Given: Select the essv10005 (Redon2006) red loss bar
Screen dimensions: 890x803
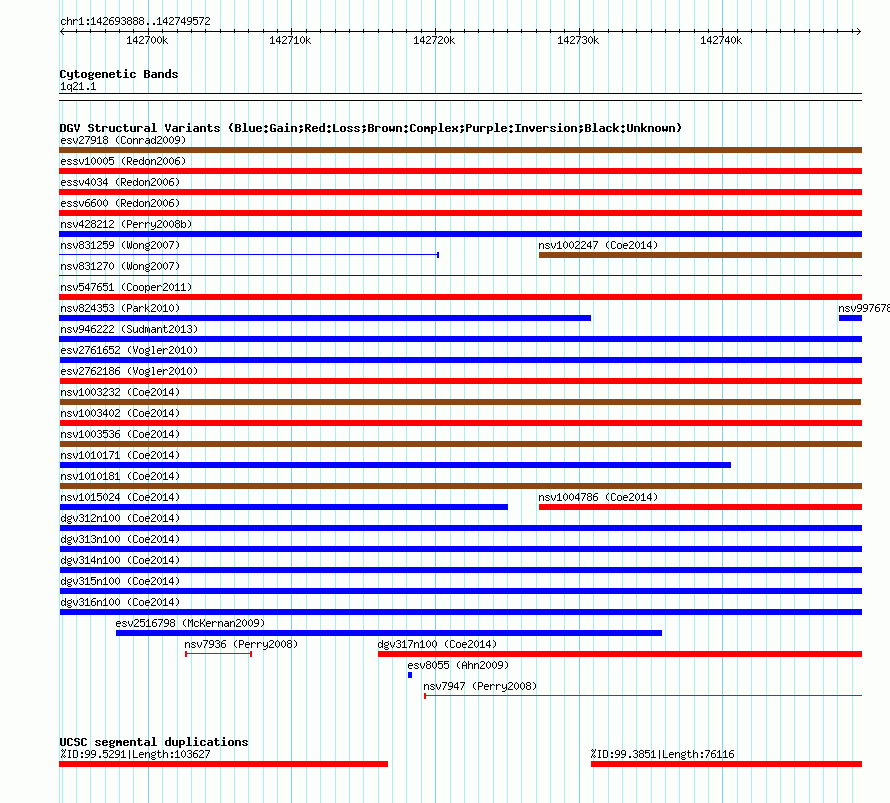Looking at the screenshot, I should point(460,171).
